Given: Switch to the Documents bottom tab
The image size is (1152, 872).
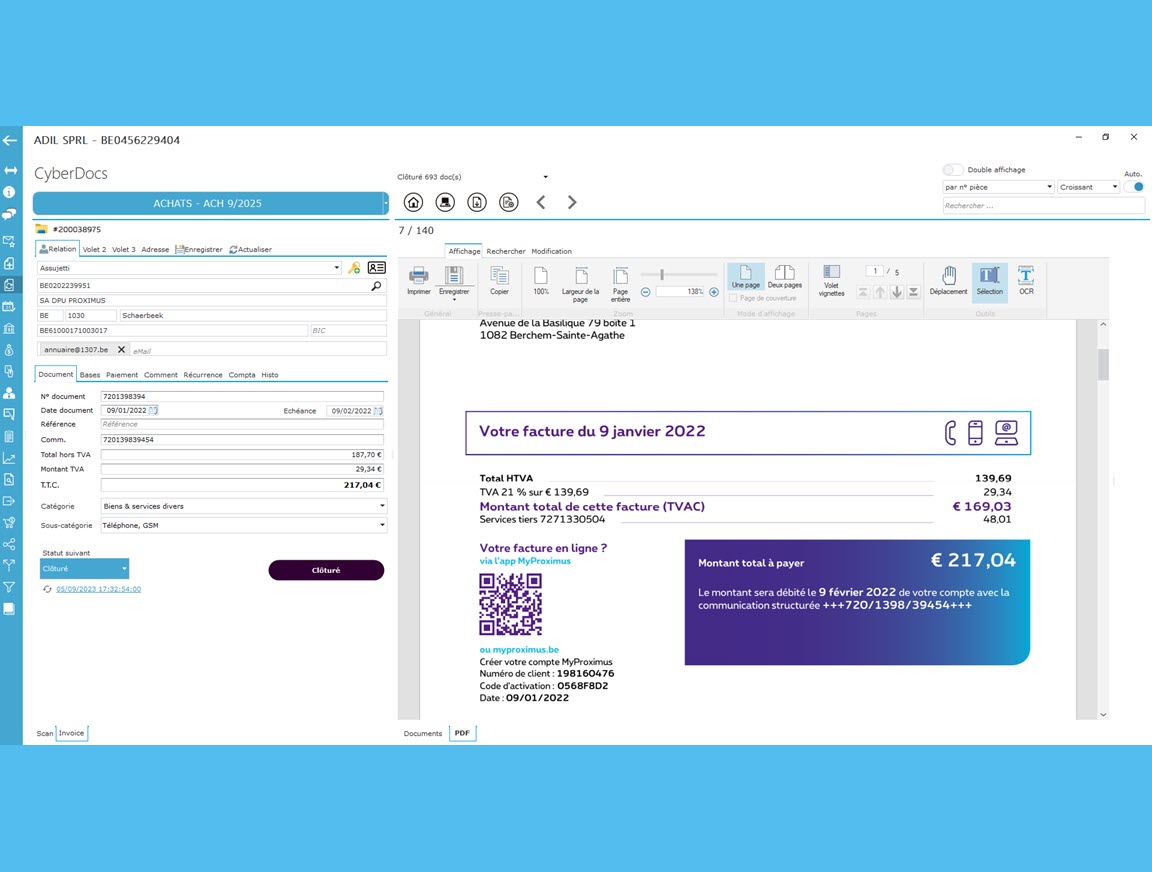Looking at the screenshot, I should click(423, 733).
